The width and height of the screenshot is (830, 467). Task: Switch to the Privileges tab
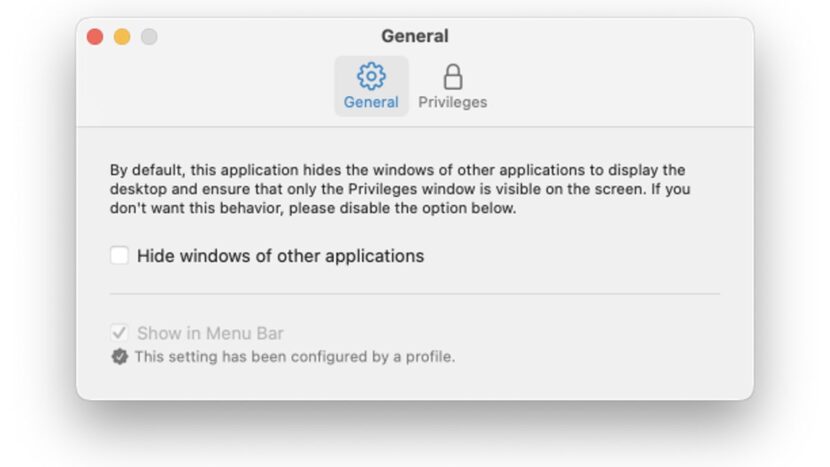453,102
